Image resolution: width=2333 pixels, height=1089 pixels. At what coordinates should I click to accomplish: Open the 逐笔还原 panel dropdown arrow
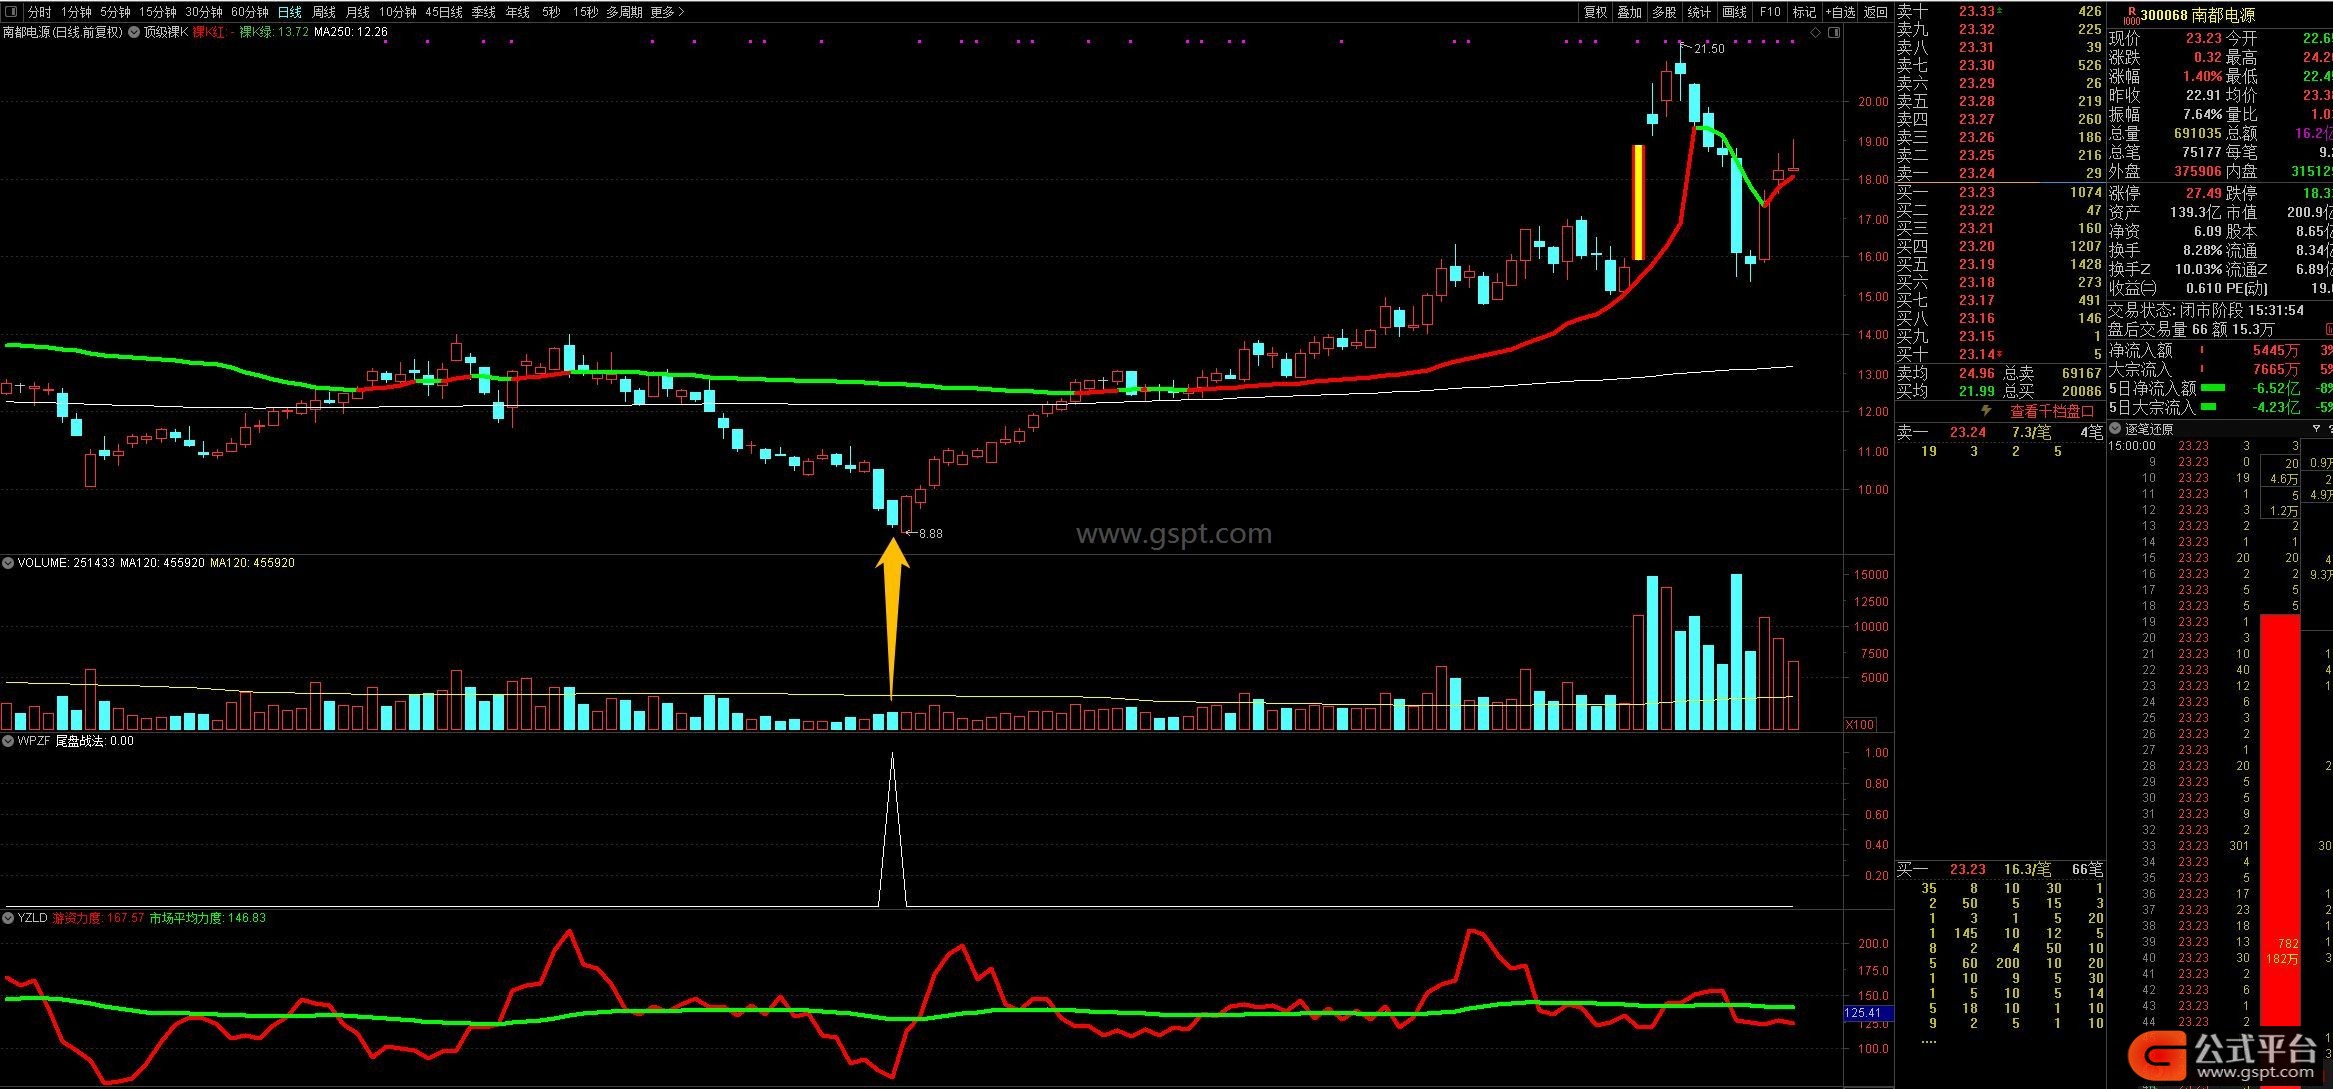2116,429
